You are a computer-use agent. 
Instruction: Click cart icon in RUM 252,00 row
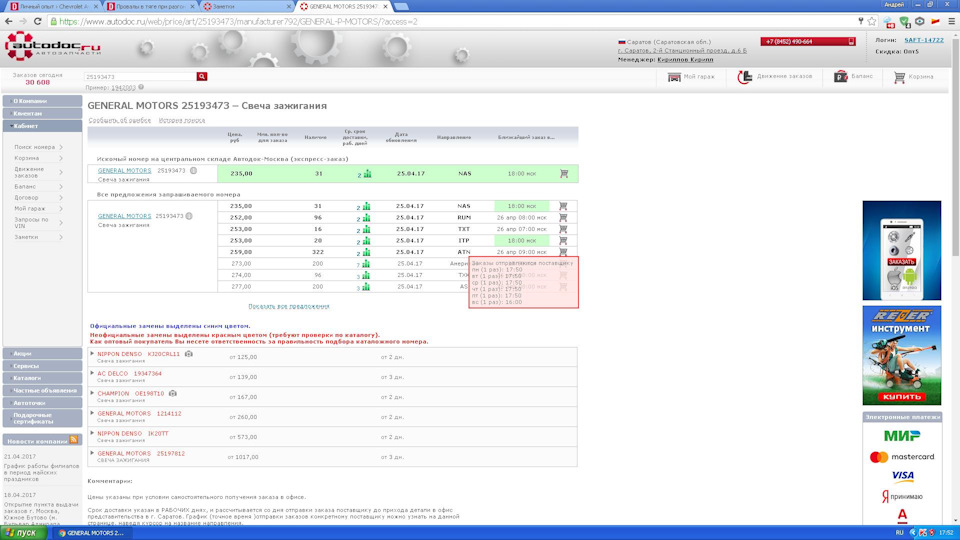click(x=564, y=217)
